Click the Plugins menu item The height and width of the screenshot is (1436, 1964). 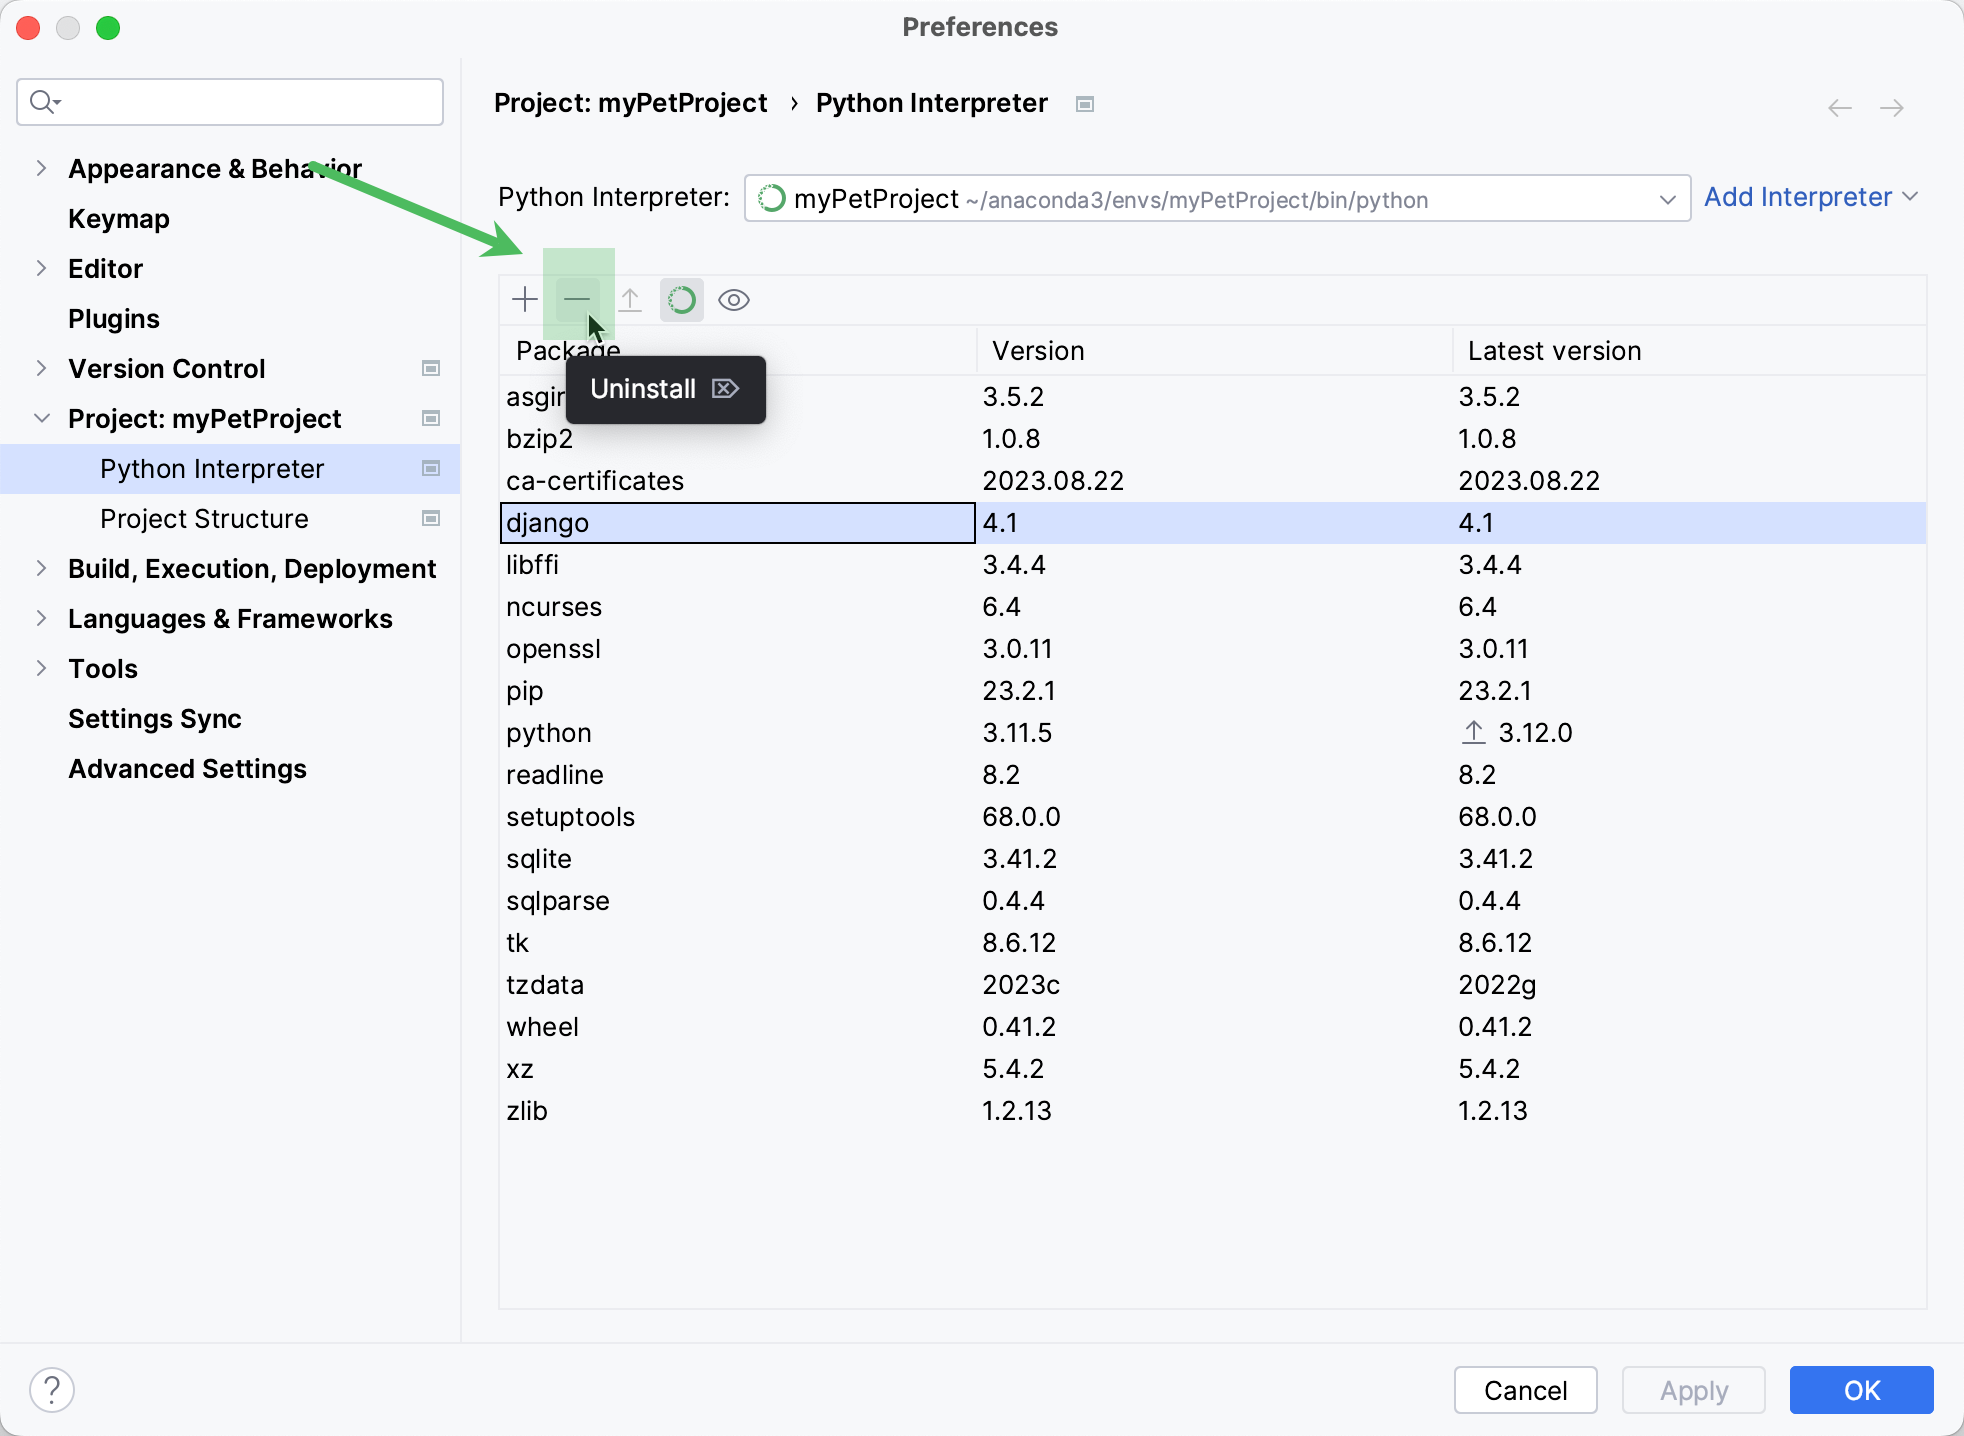point(114,319)
